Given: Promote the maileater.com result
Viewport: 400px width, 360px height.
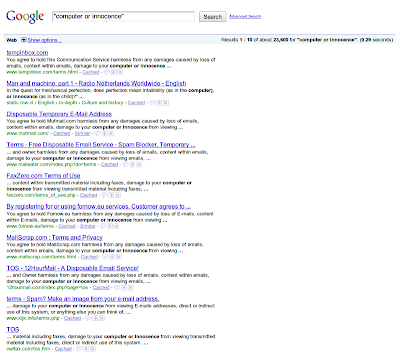Looking at the screenshot, I should point(132,164).
